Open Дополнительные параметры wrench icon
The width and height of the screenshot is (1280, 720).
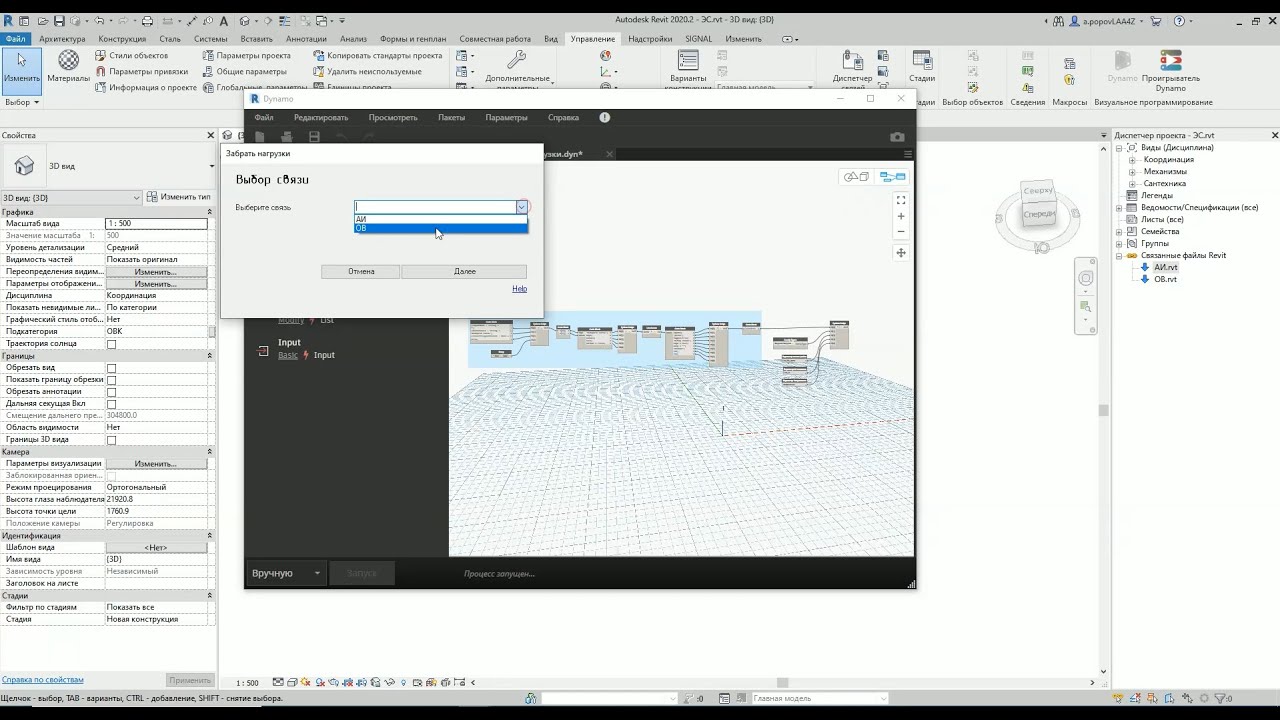tap(517, 61)
